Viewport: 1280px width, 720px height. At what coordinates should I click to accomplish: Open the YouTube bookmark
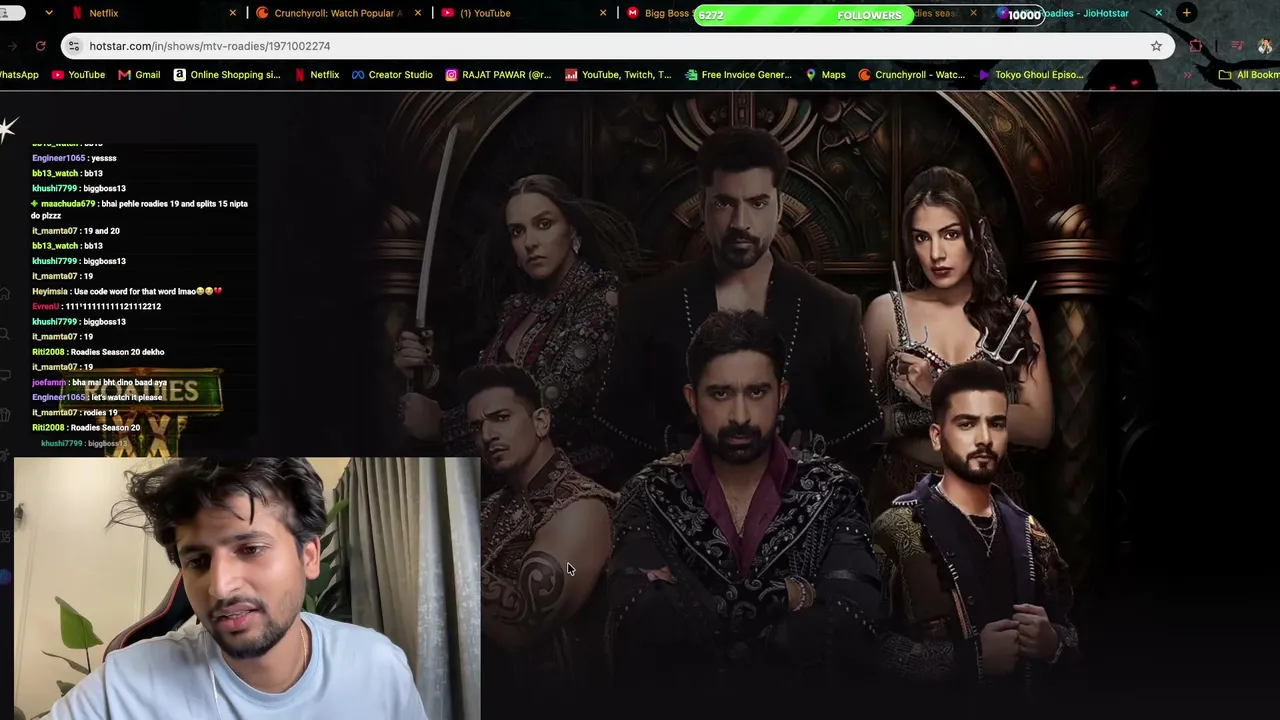78,75
